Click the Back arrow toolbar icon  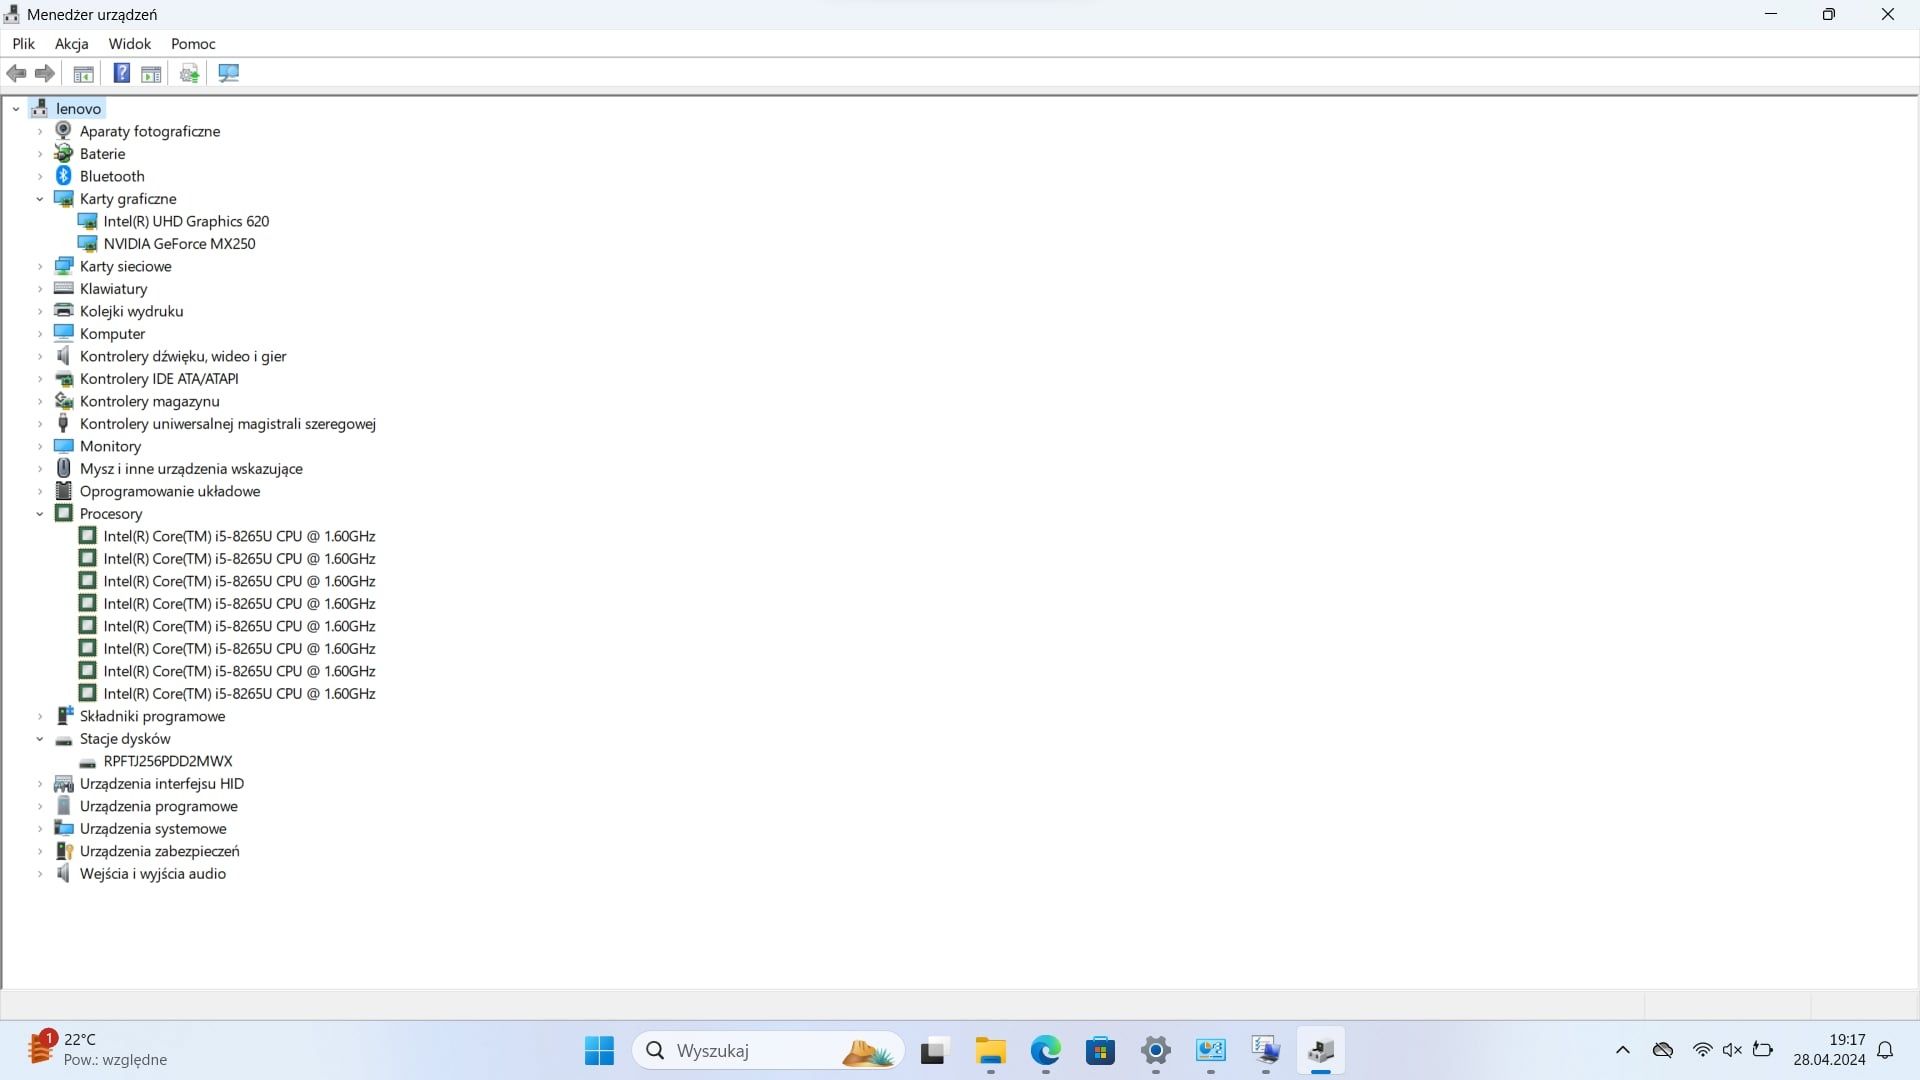coord(16,73)
